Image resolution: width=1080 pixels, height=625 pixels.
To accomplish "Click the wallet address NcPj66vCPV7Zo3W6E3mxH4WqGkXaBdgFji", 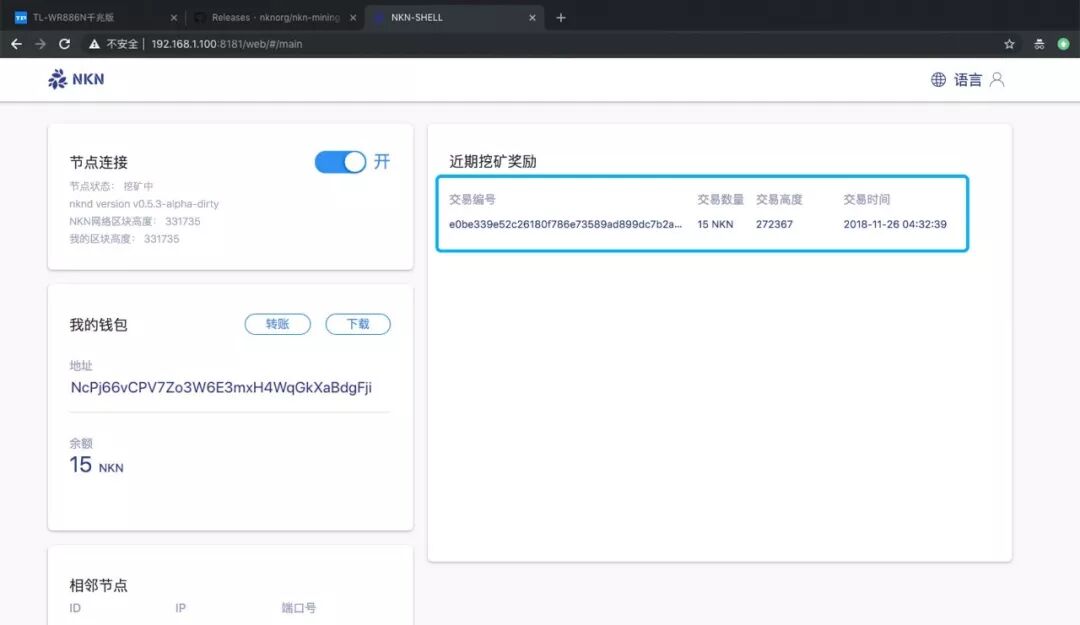I will click(221, 387).
